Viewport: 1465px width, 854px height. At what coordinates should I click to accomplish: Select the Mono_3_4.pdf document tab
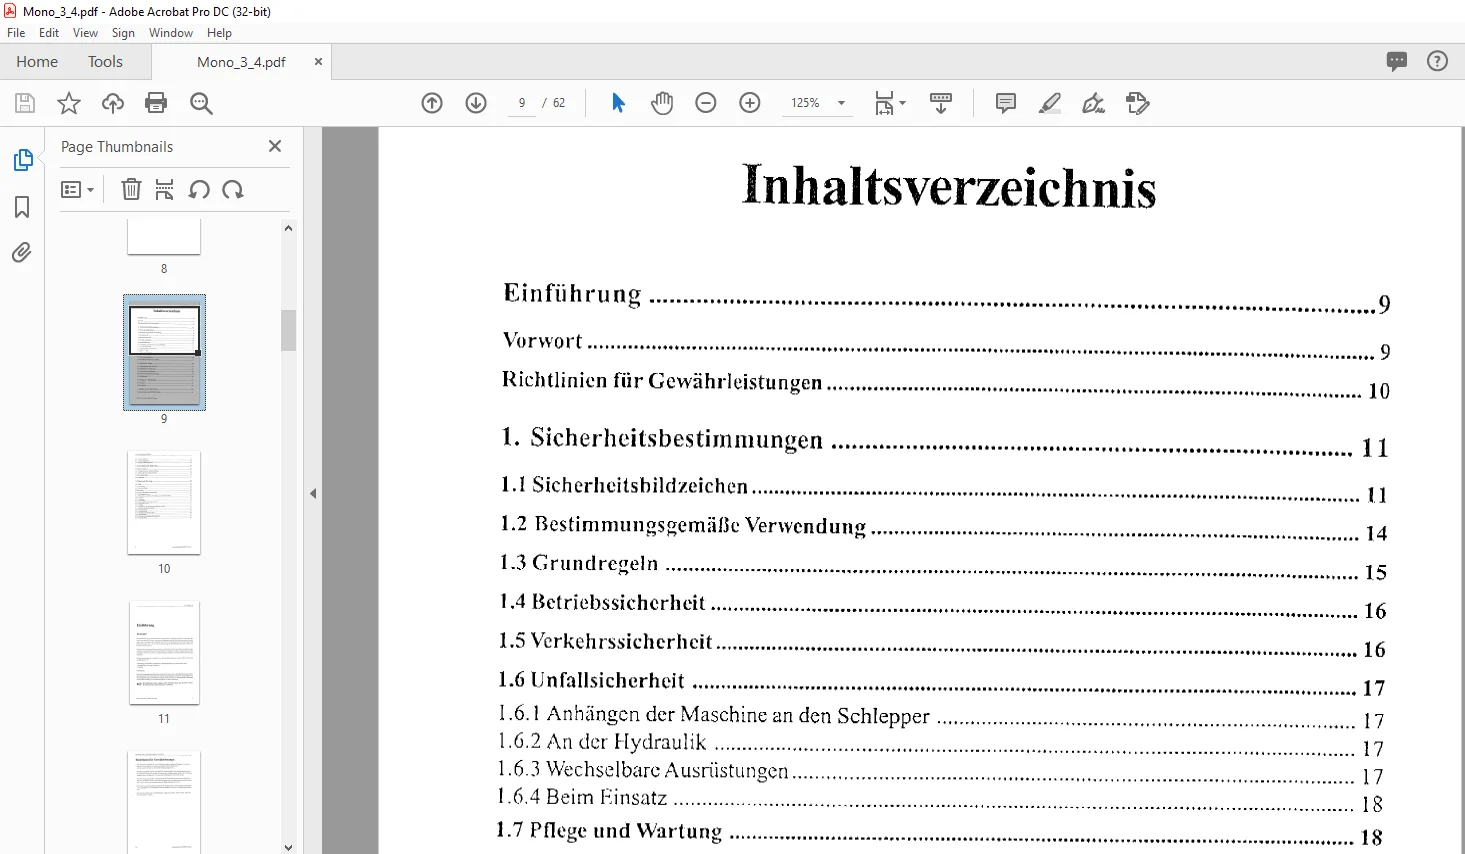241,62
